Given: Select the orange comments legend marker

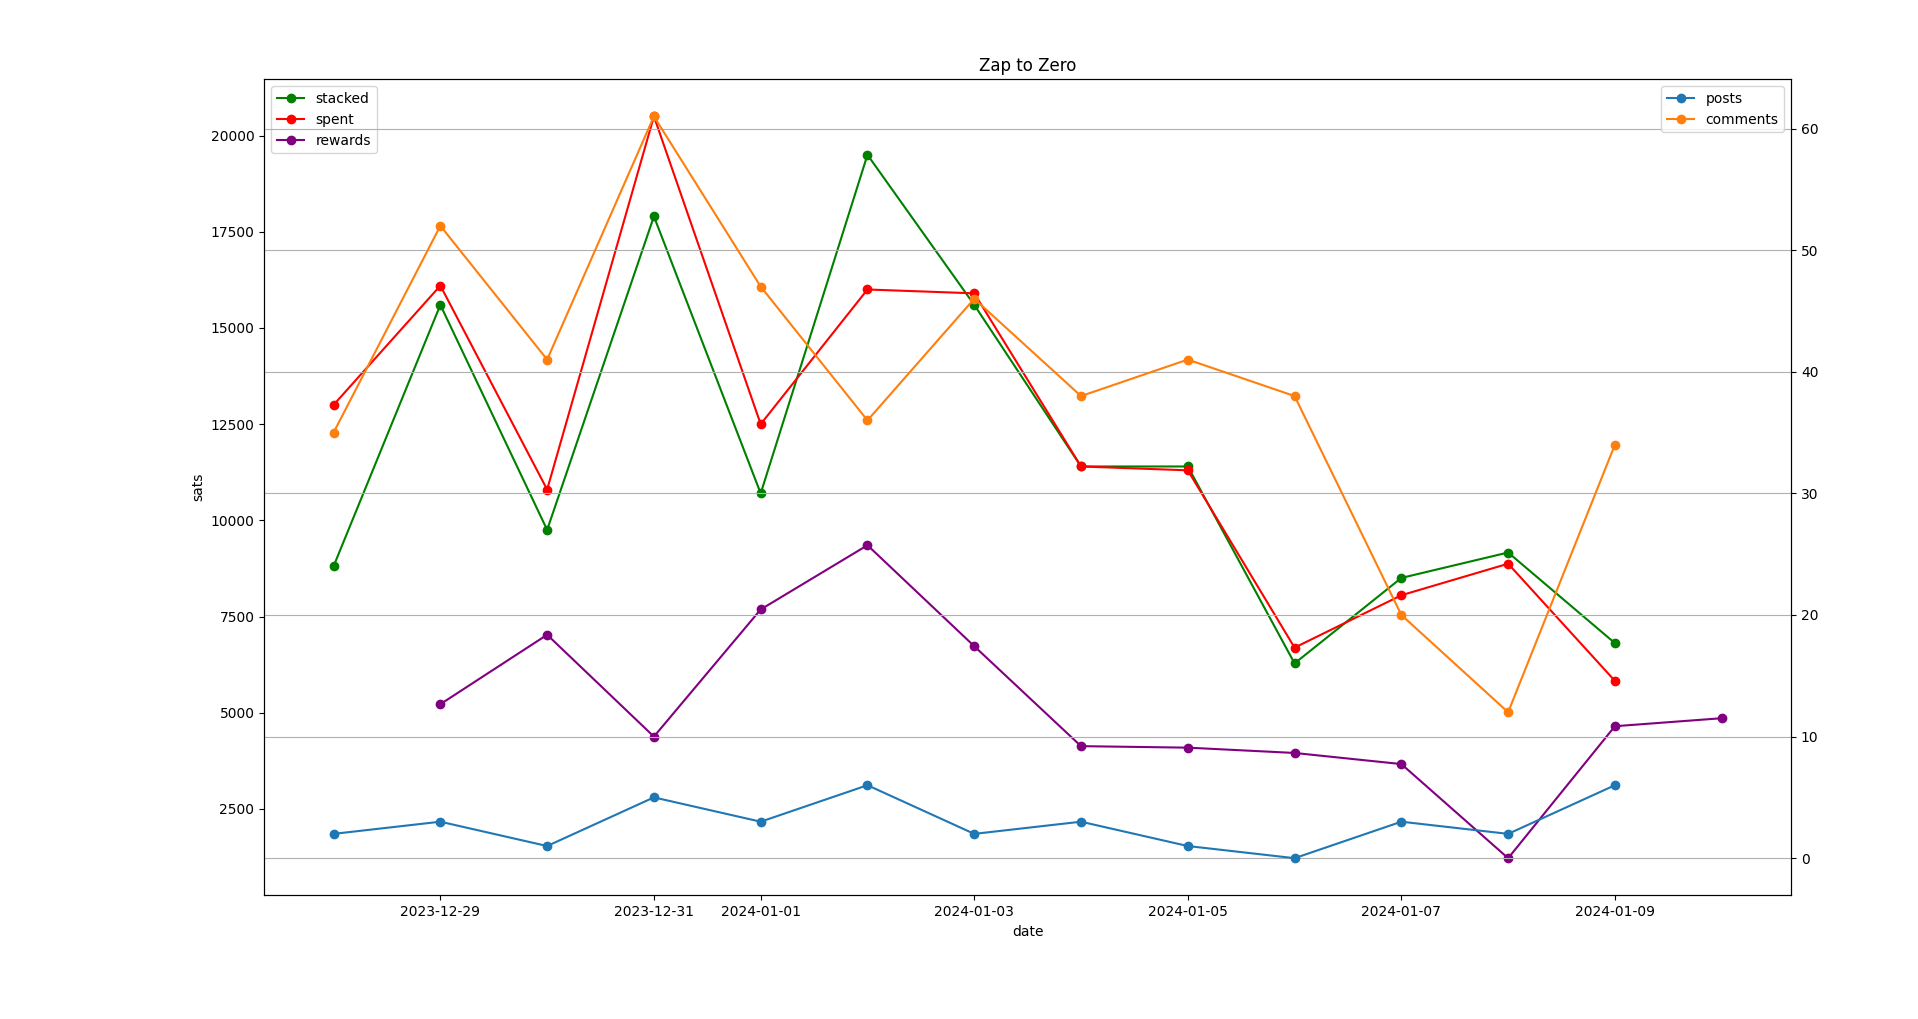Looking at the screenshot, I should pos(1681,119).
